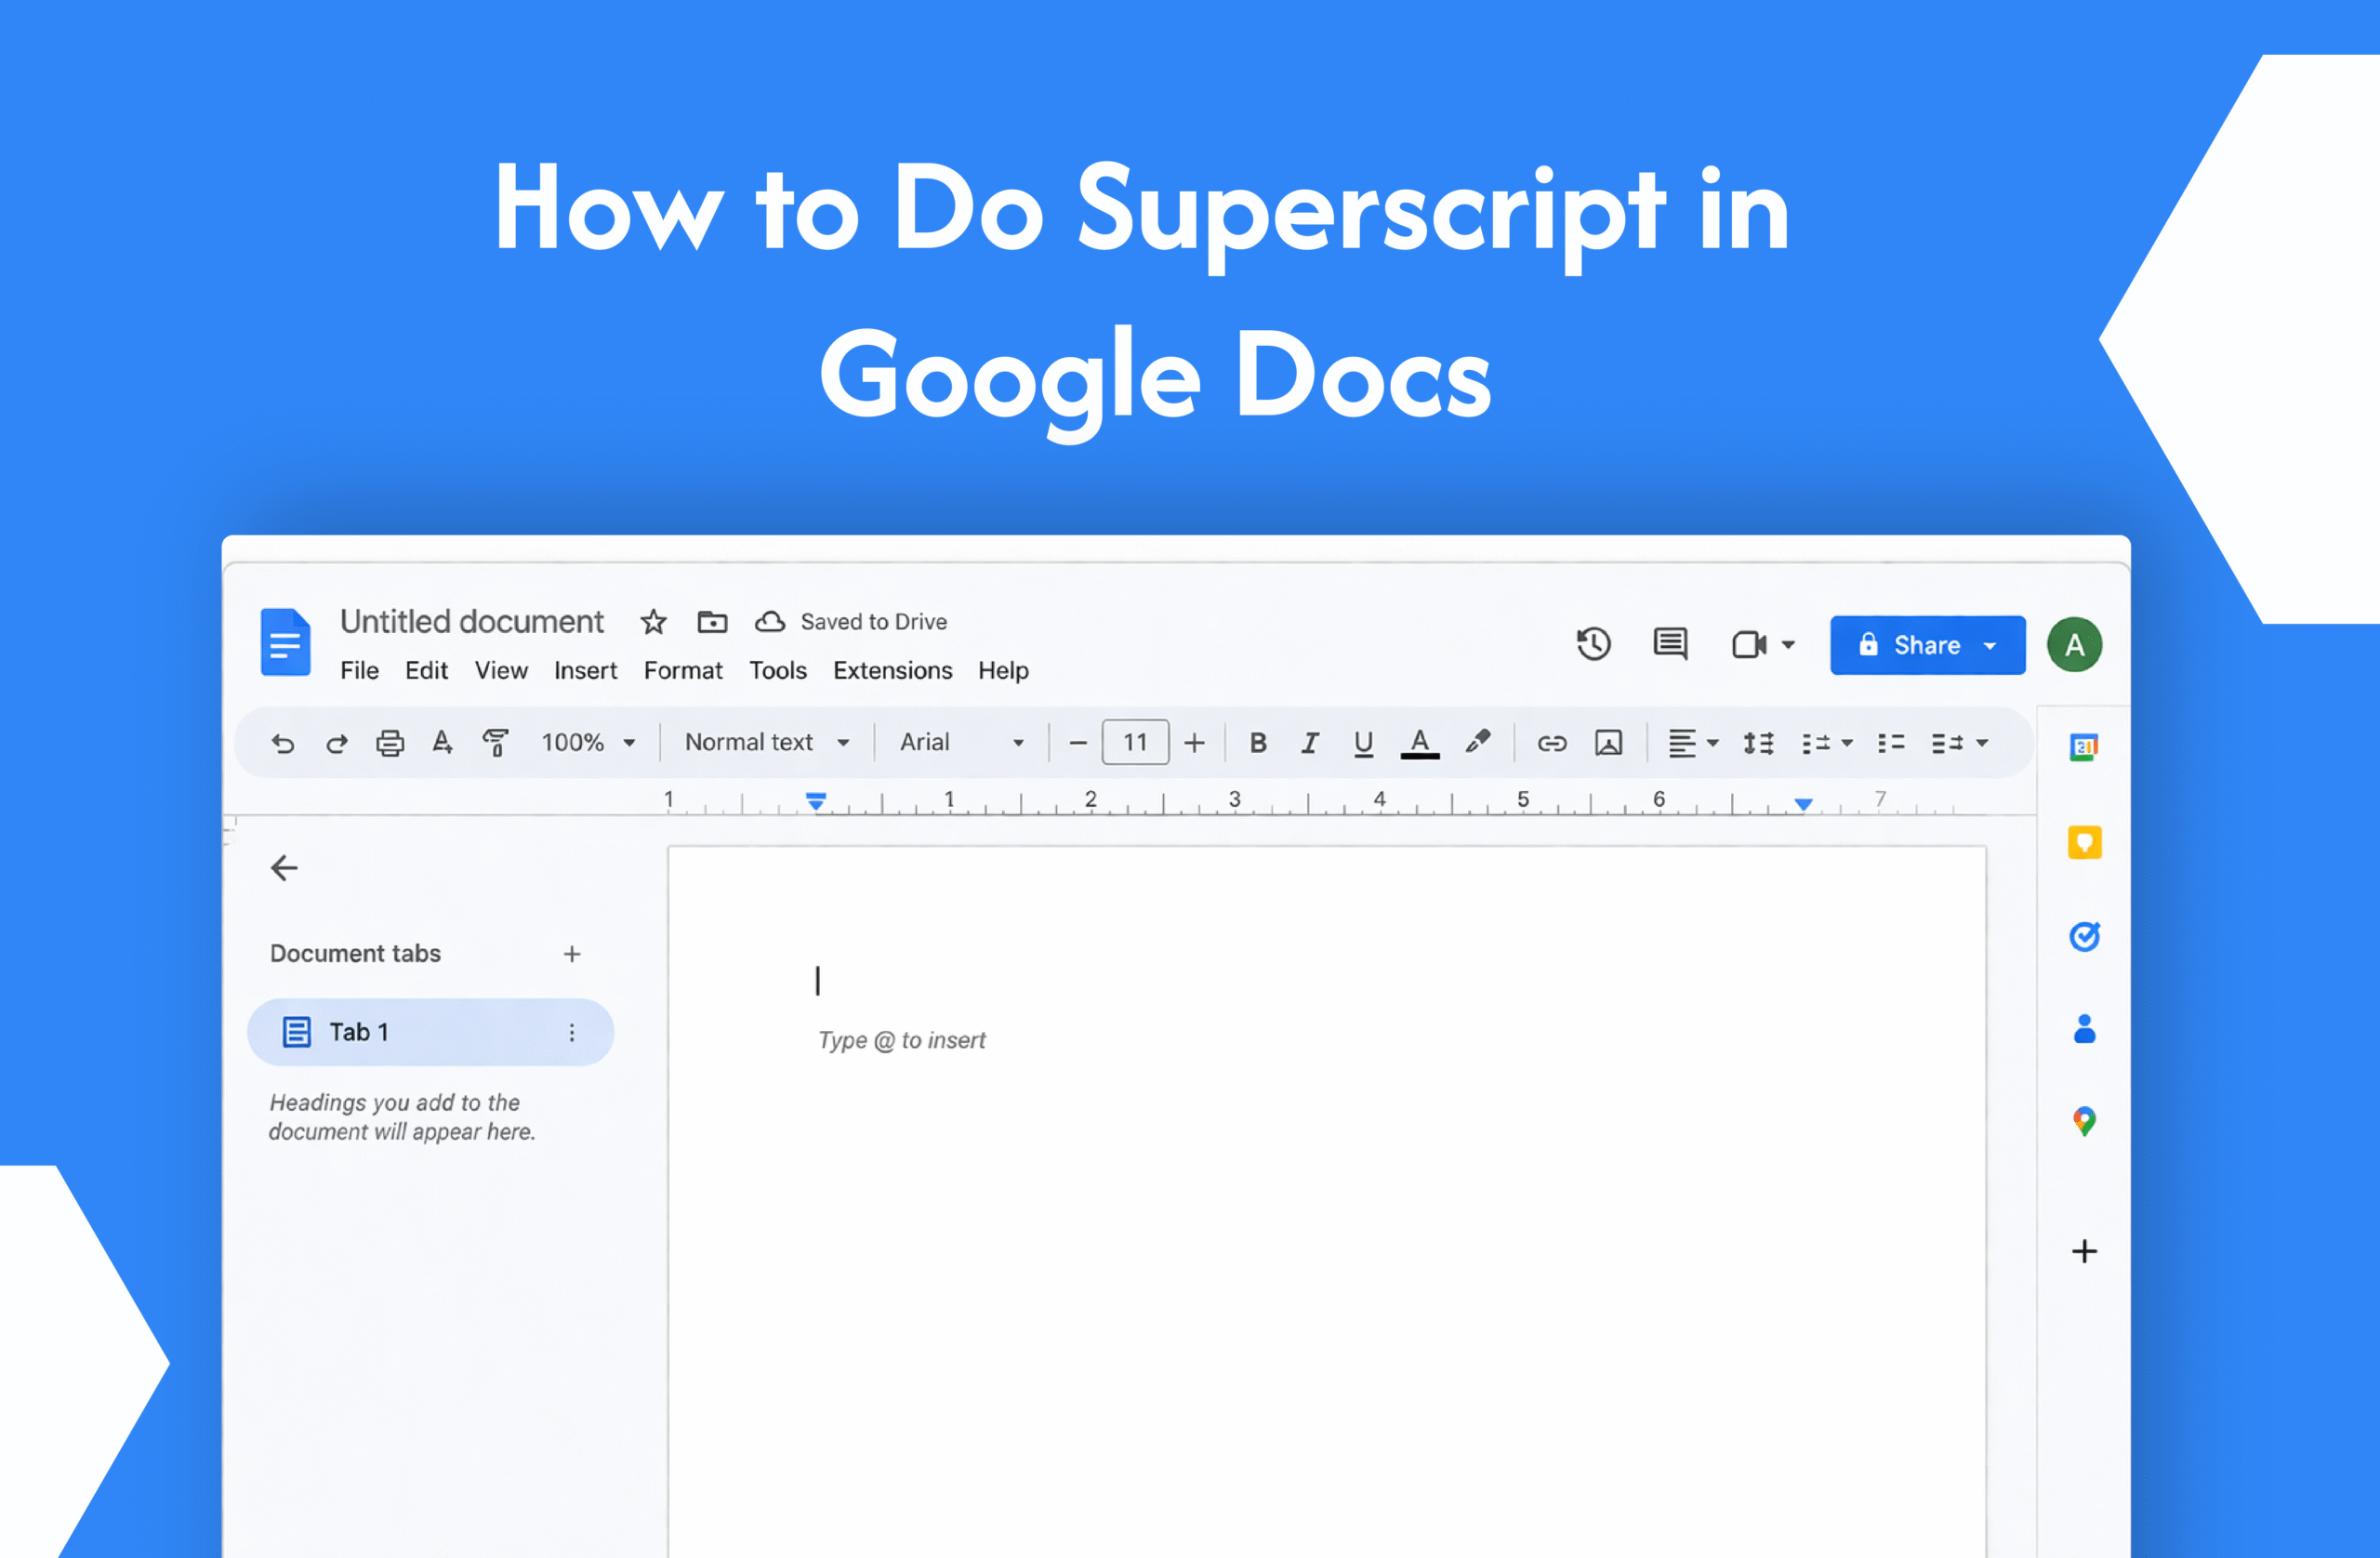Viewport: 2380px width, 1558px height.
Task: Star the Untitled document
Action: coord(653,622)
